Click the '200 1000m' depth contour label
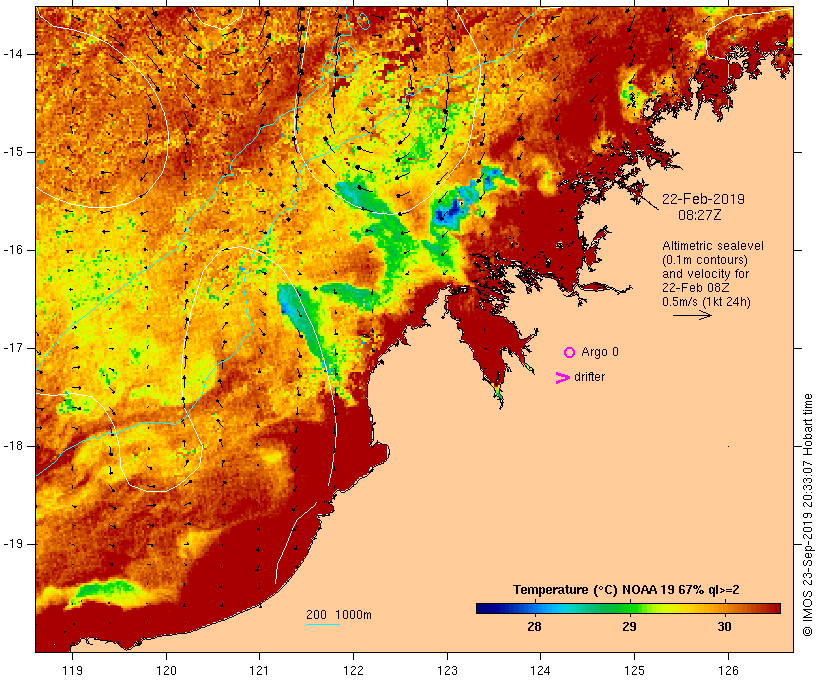This screenshot has width=820, height=680. pyautogui.click(x=339, y=615)
